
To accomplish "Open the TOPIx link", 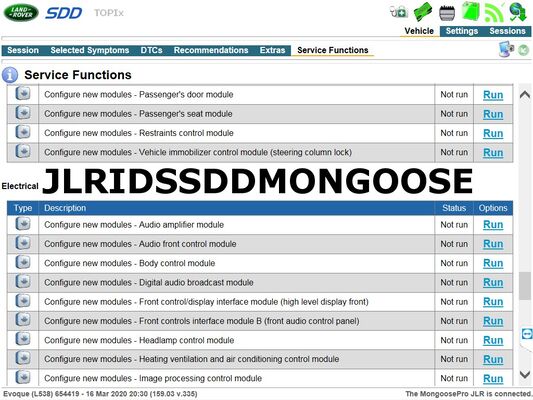I will (x=109, y=13).
